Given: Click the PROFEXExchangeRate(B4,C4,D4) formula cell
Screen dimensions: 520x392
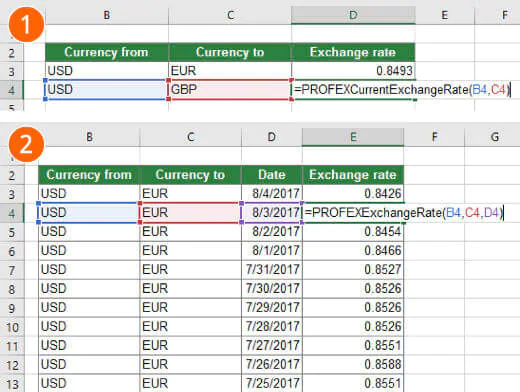Looking at the screenshot, I should point(403,213).
